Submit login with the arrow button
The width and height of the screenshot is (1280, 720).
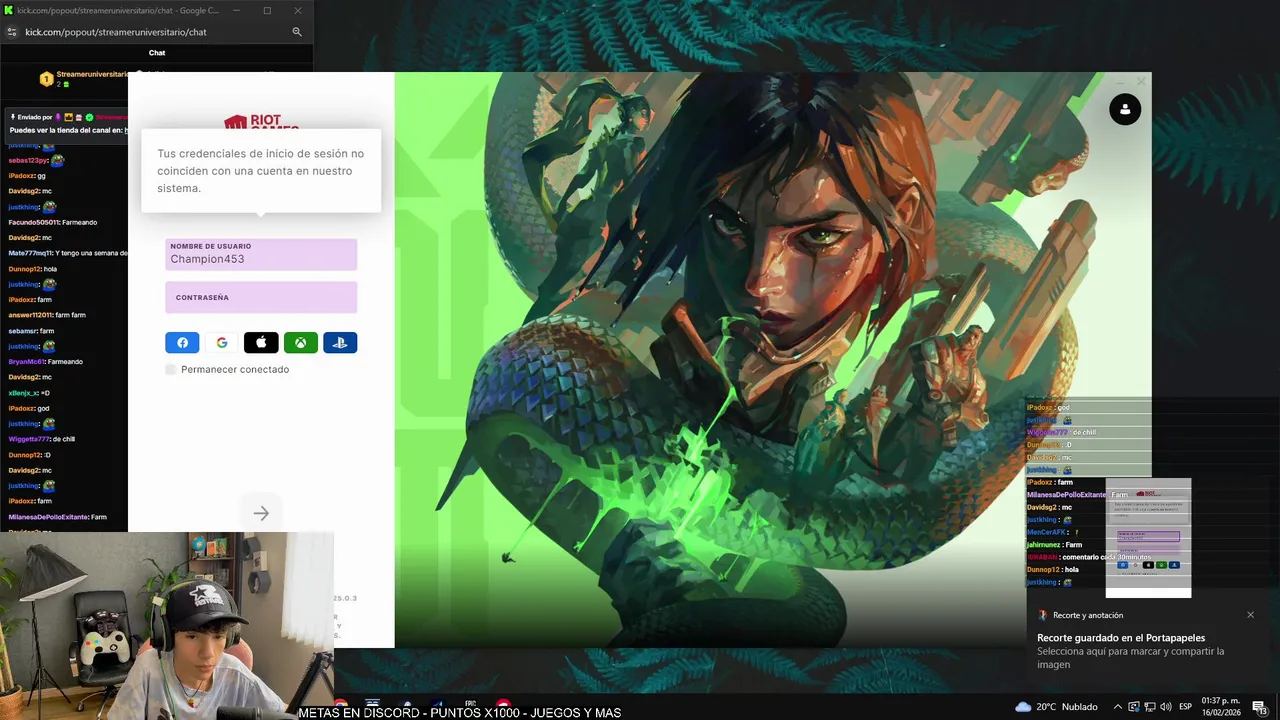261,513
